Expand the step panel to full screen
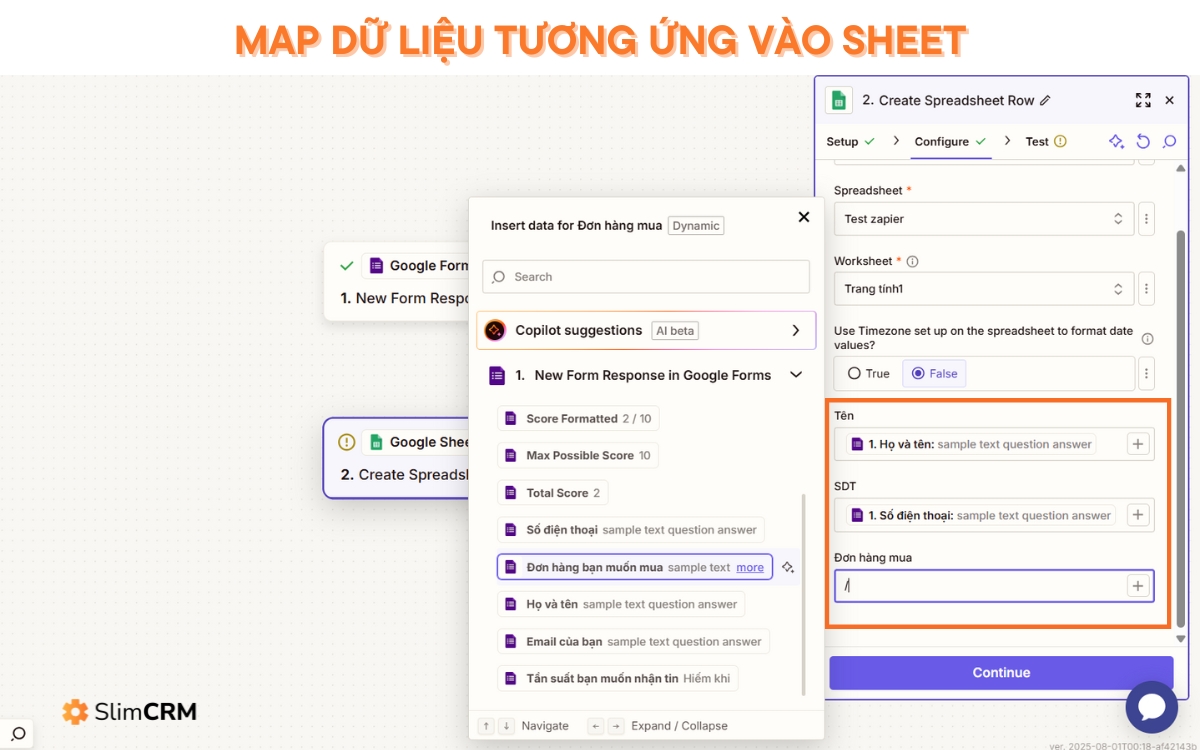The width and height of the screenshot is (1200, 750). pyautogui.click(x=1143, y=100)
